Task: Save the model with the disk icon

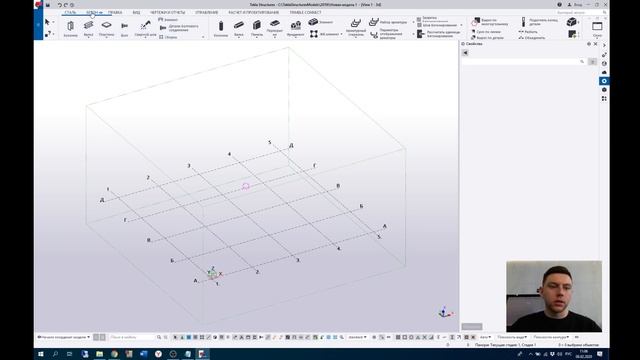Action: coord(48,5)
